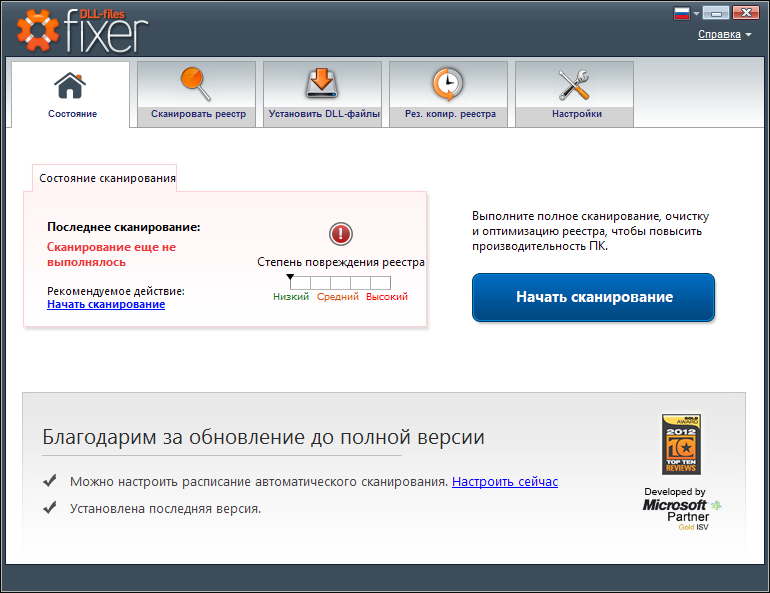Click the Средний level label
Image resolution: width=770 pixels, height=593 pixels.
click(337, 296)
